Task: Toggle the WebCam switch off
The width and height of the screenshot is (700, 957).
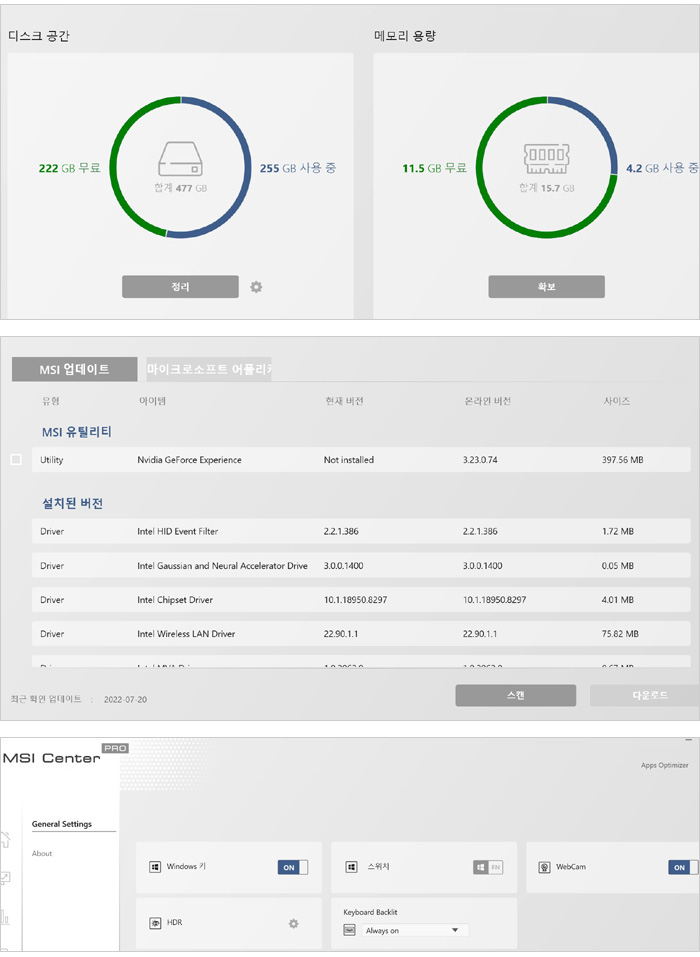Action: coord(682,867)
